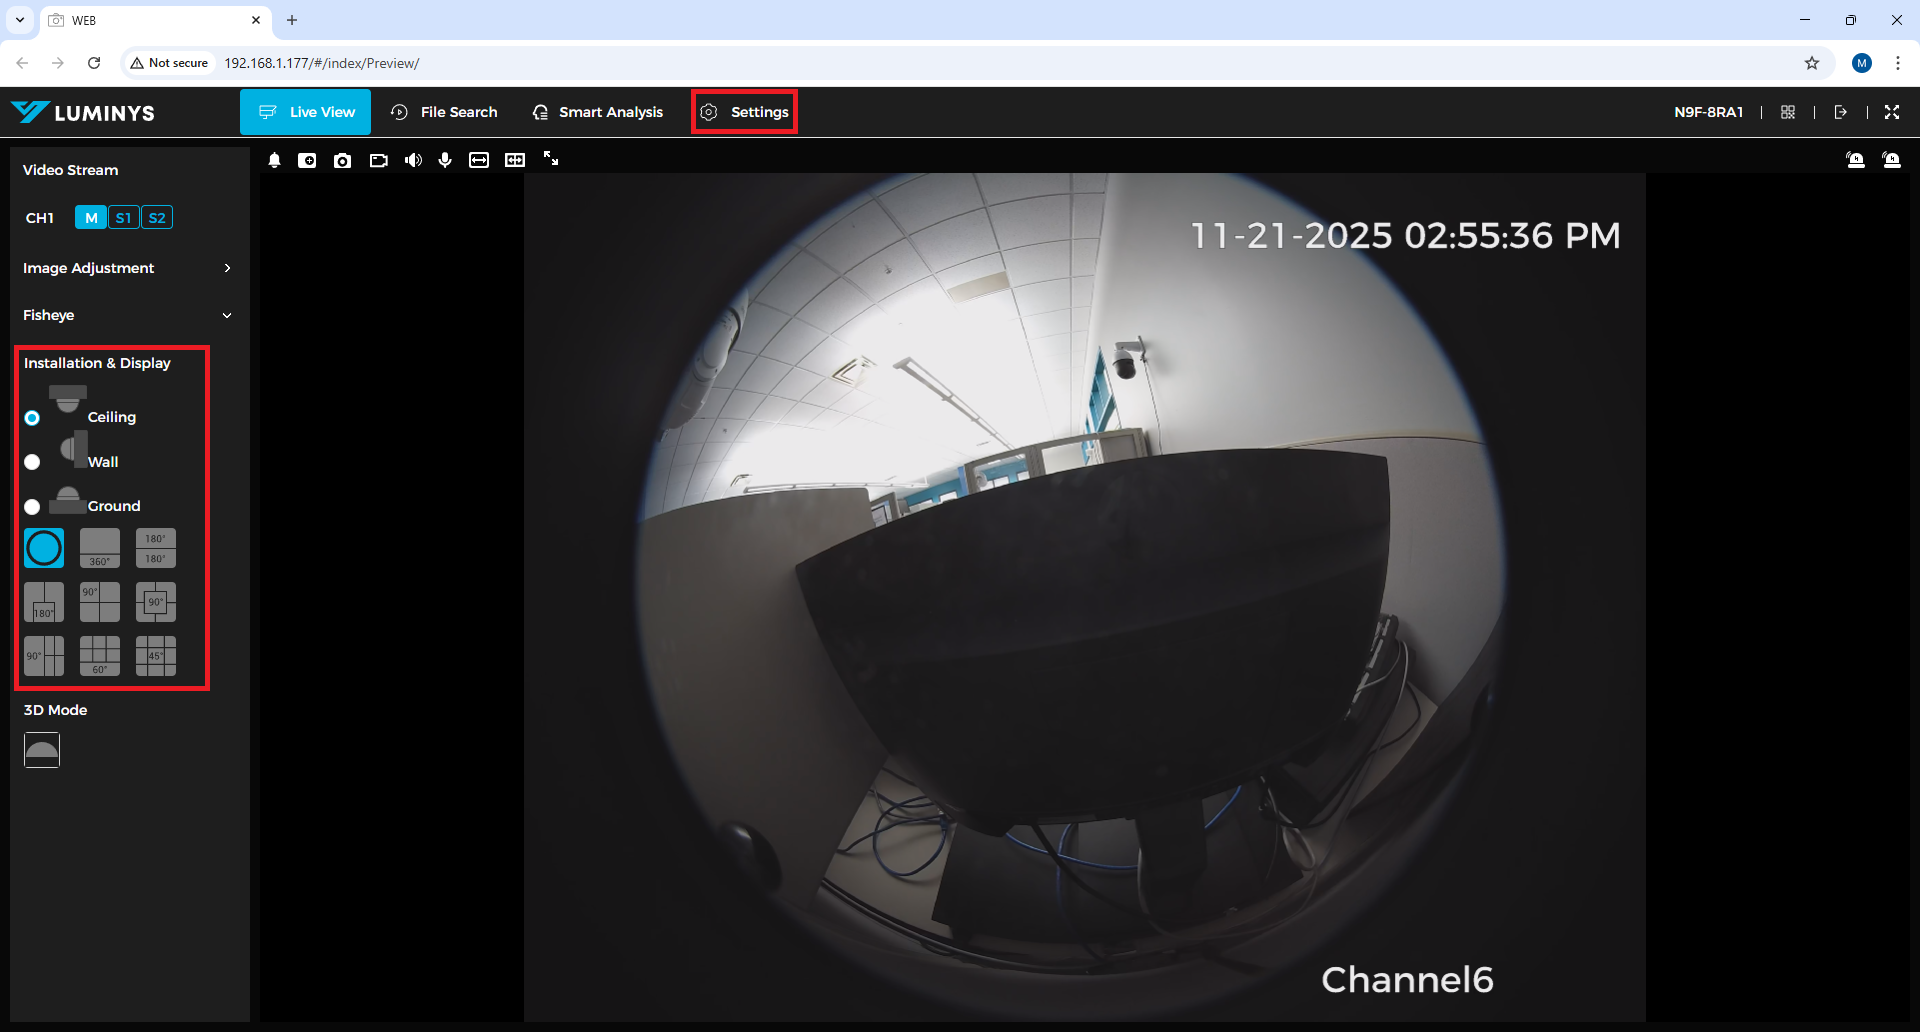Image resolution: width=1920 pixels, height=1032 pixels.
Task: Click the alarm bell icon
Action: 274,160
